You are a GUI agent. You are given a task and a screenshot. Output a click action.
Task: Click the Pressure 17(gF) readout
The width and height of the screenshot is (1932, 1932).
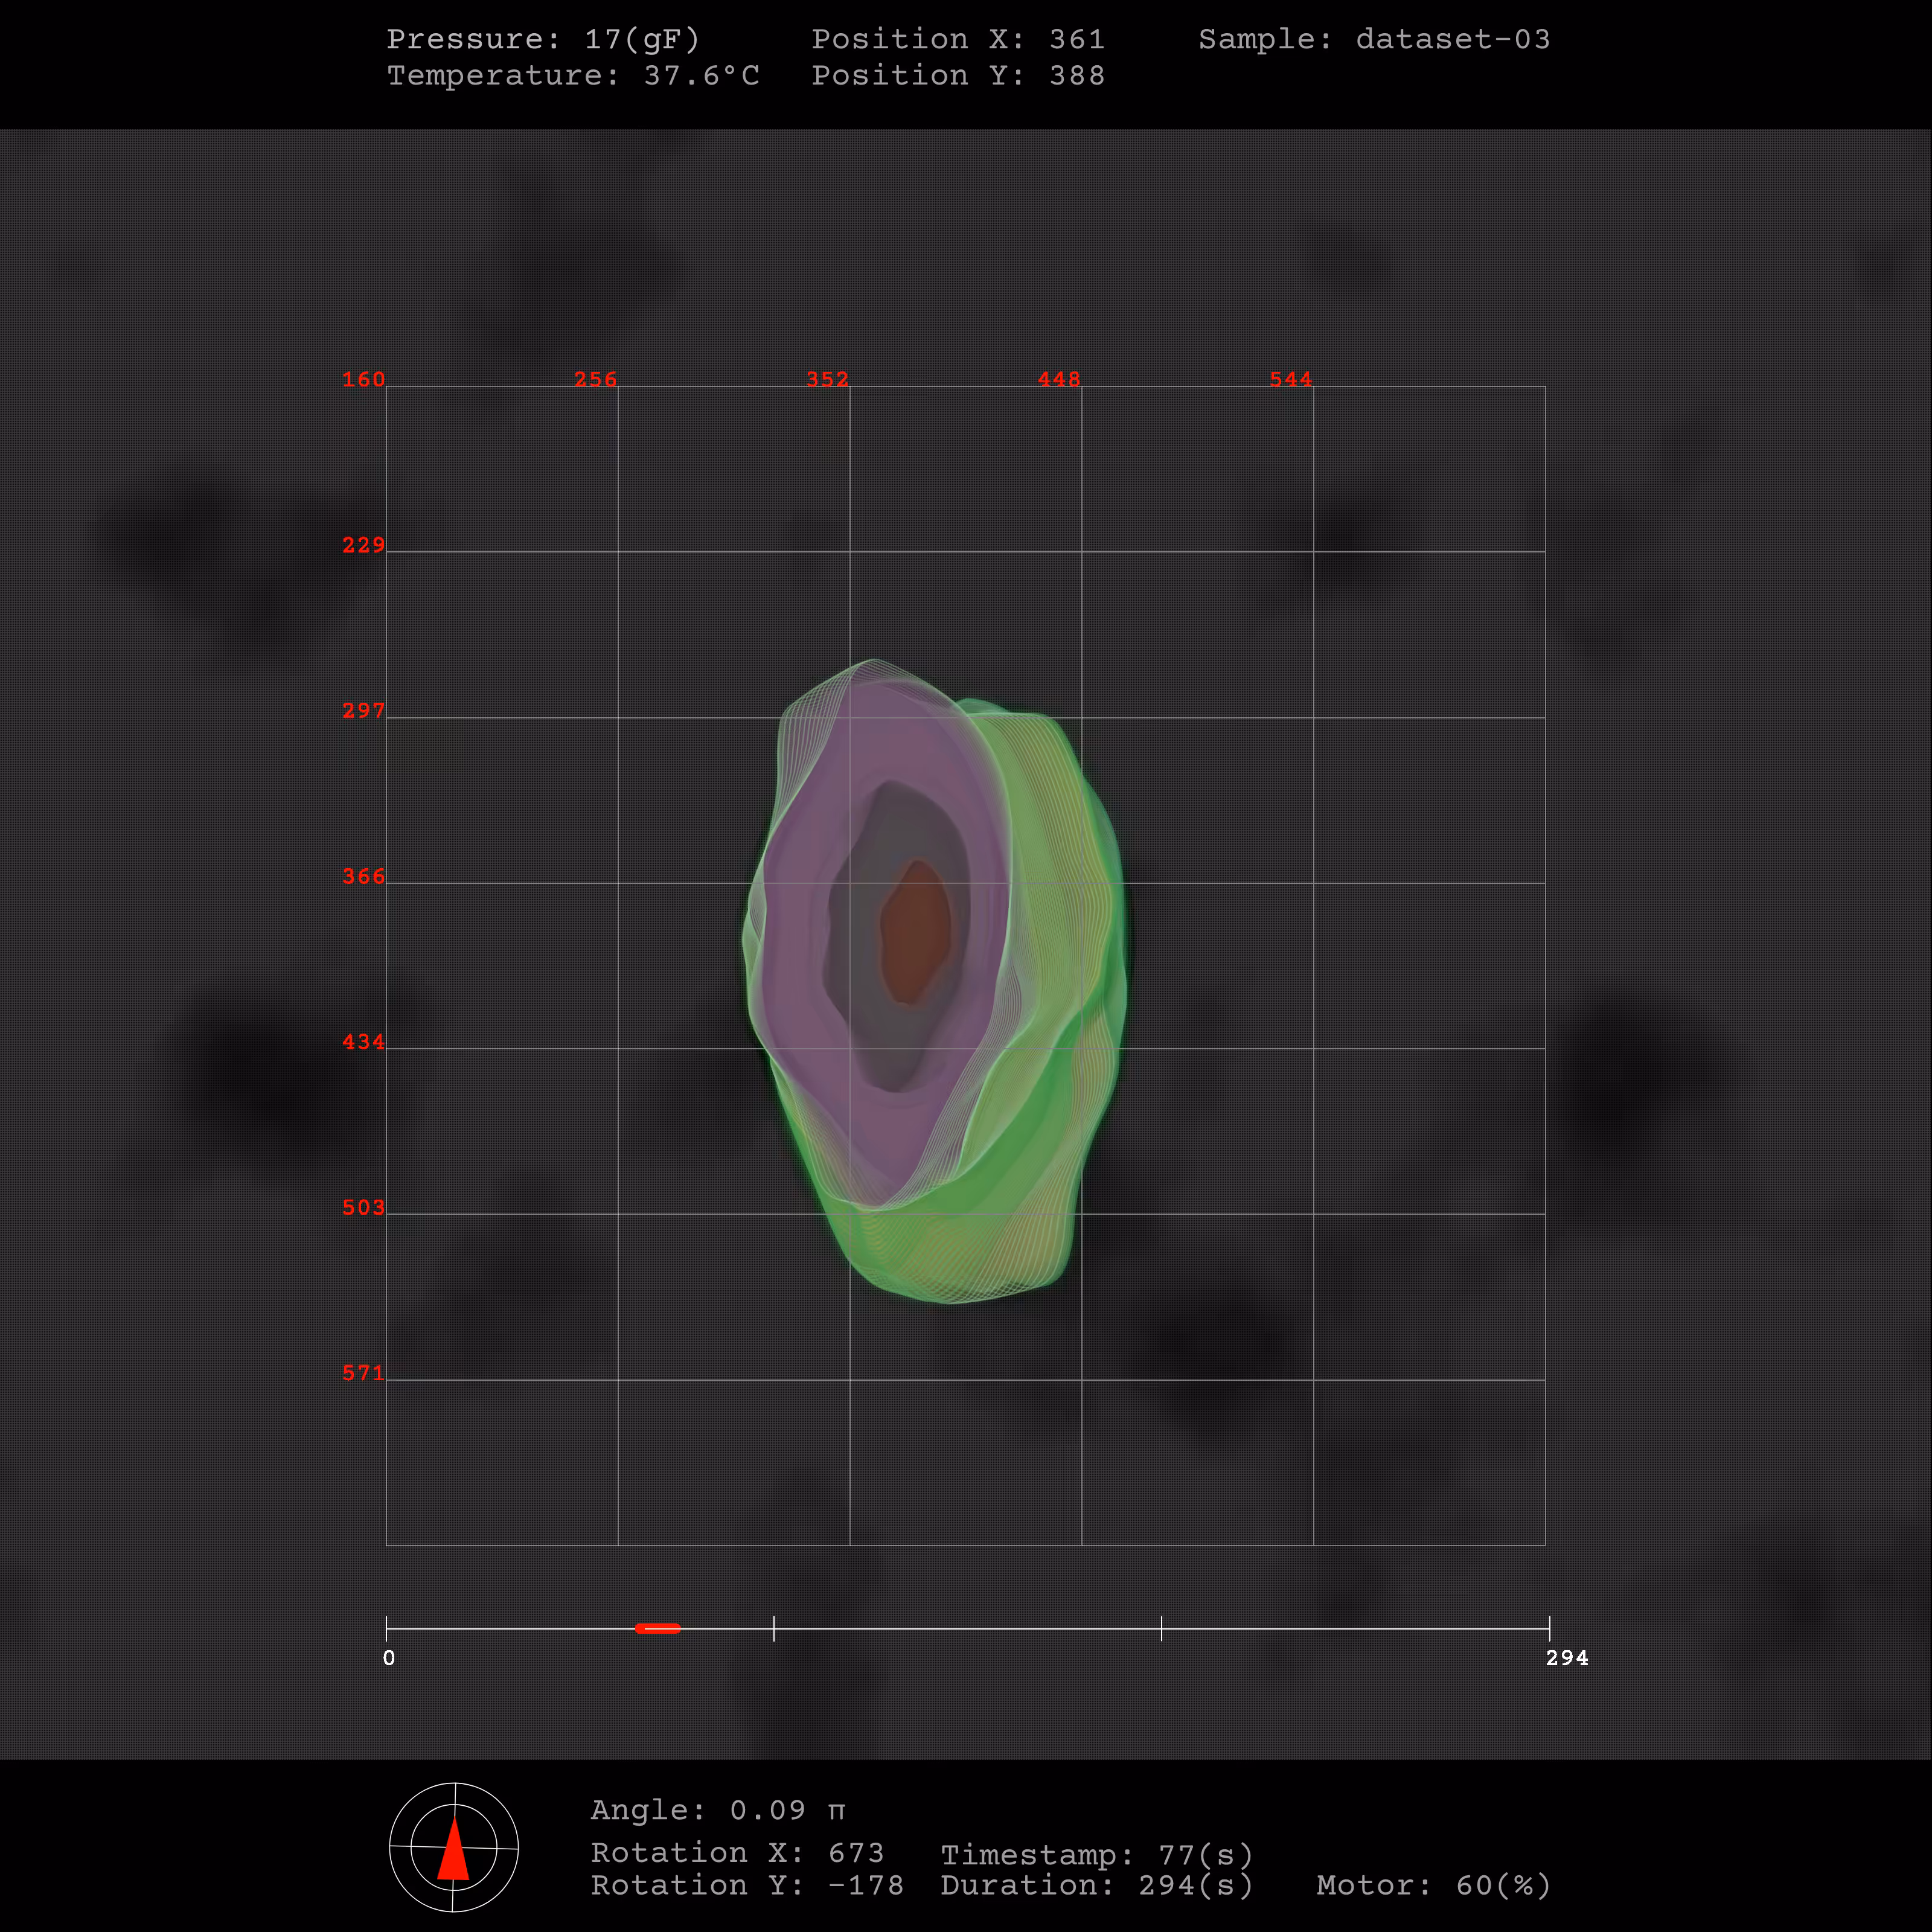[543, 39]
